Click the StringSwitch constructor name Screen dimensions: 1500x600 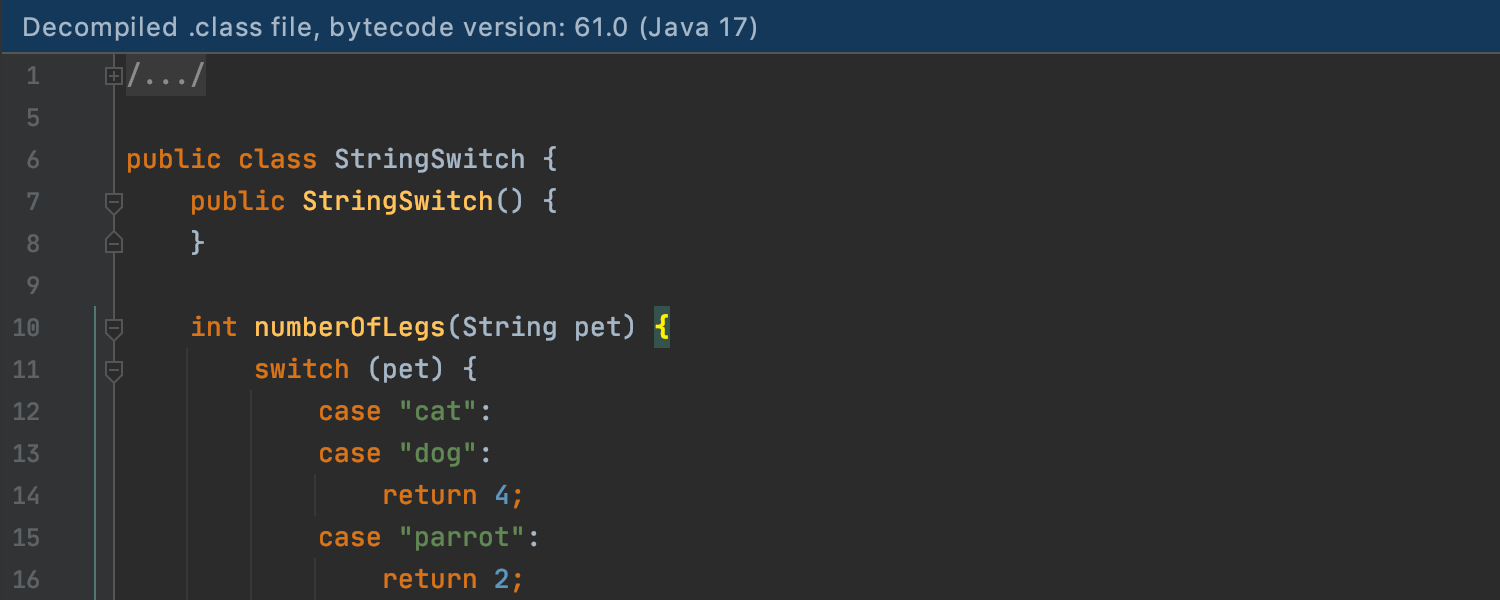397,202
